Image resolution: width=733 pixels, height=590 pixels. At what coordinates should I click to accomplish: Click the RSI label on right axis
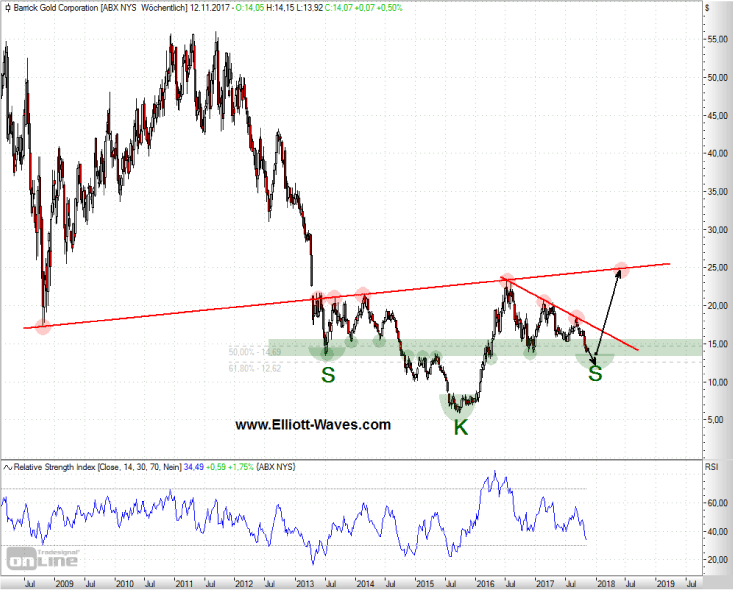(712, 465)
